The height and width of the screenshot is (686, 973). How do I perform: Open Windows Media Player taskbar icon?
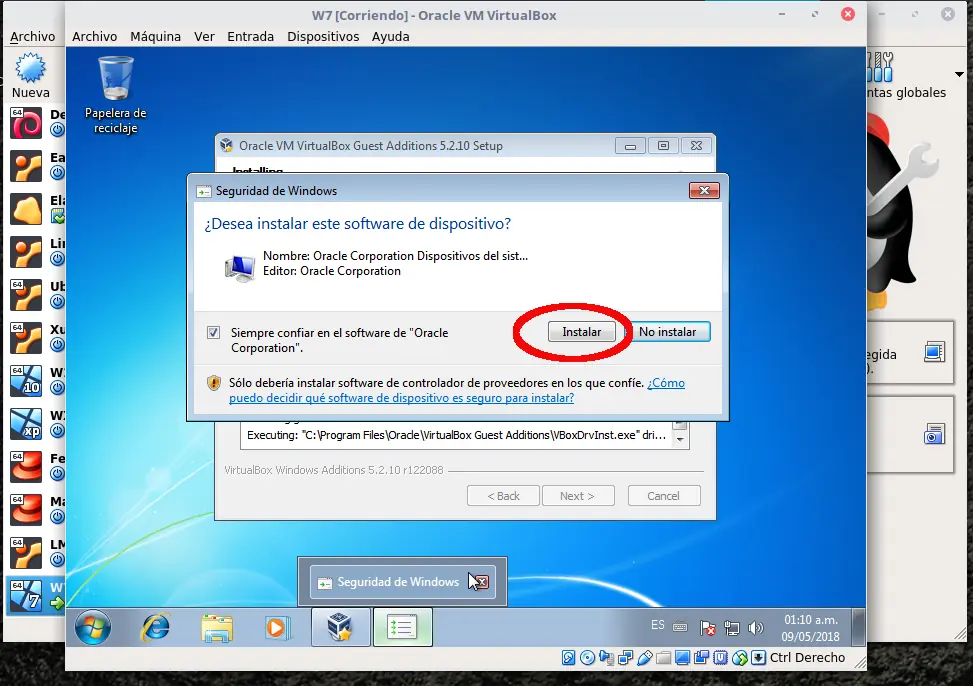coord(277,628)
